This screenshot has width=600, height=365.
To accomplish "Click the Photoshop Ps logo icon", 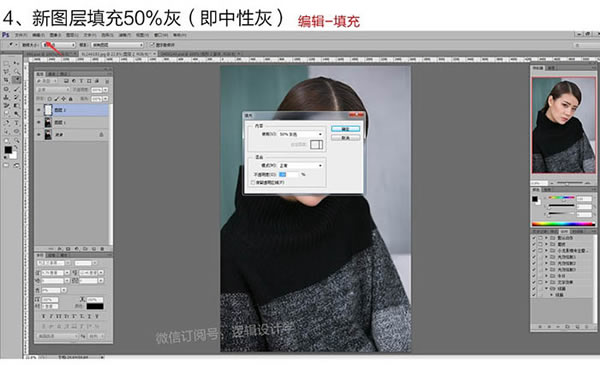I will click(5, 35).
